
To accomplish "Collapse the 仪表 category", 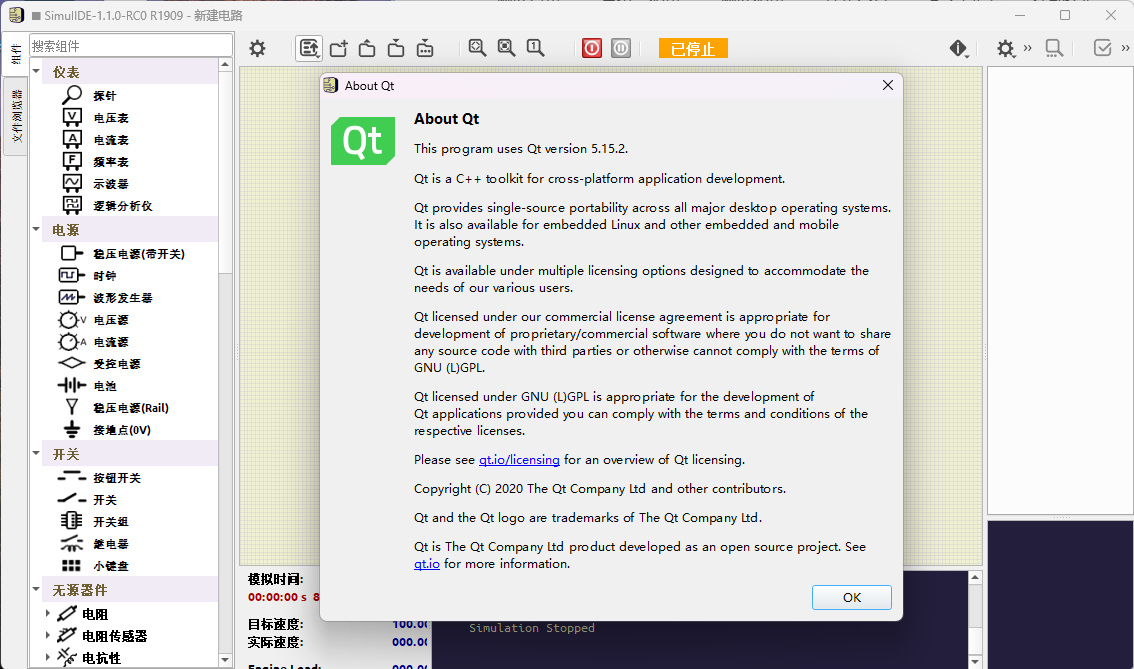I will (37, 72).
